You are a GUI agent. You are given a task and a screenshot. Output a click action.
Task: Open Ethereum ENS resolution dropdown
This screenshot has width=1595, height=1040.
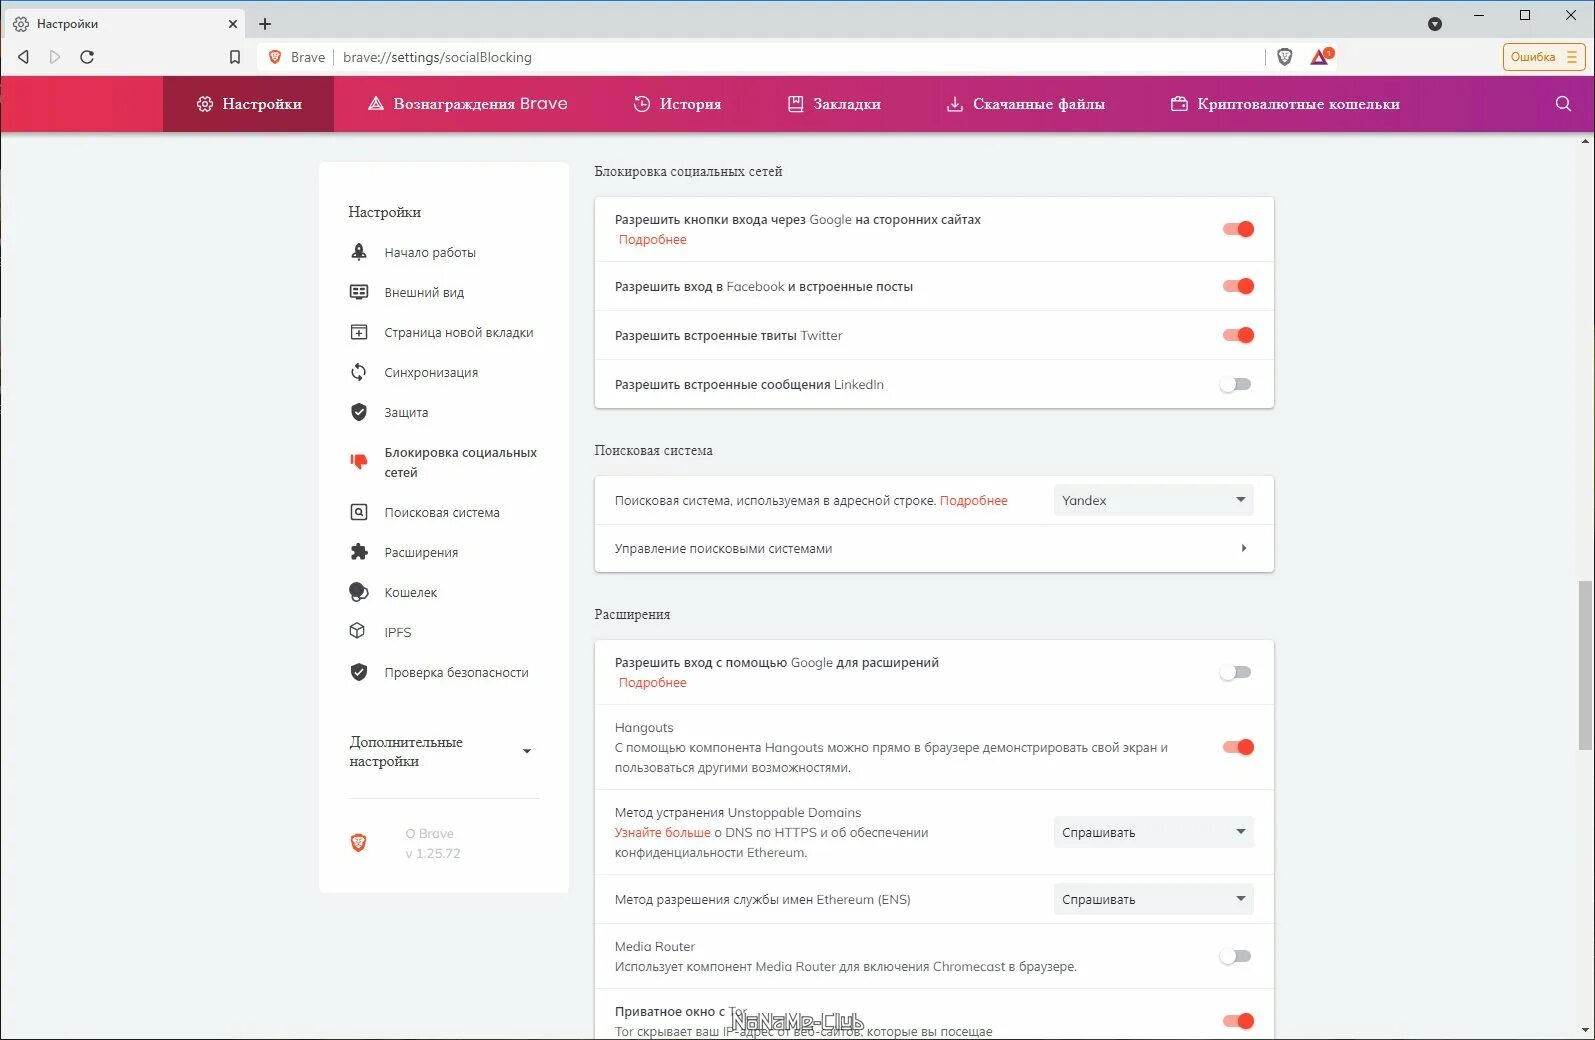[1153, 899]
